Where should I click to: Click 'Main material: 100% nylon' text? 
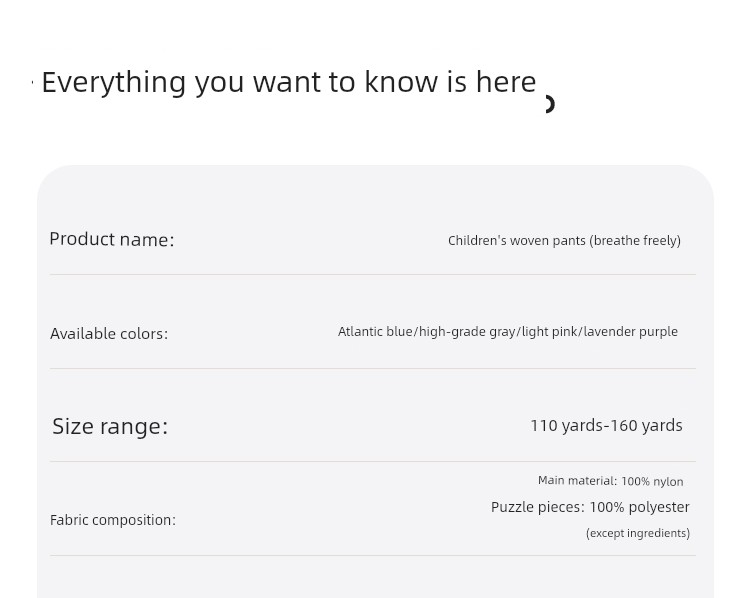pos(611,481)
